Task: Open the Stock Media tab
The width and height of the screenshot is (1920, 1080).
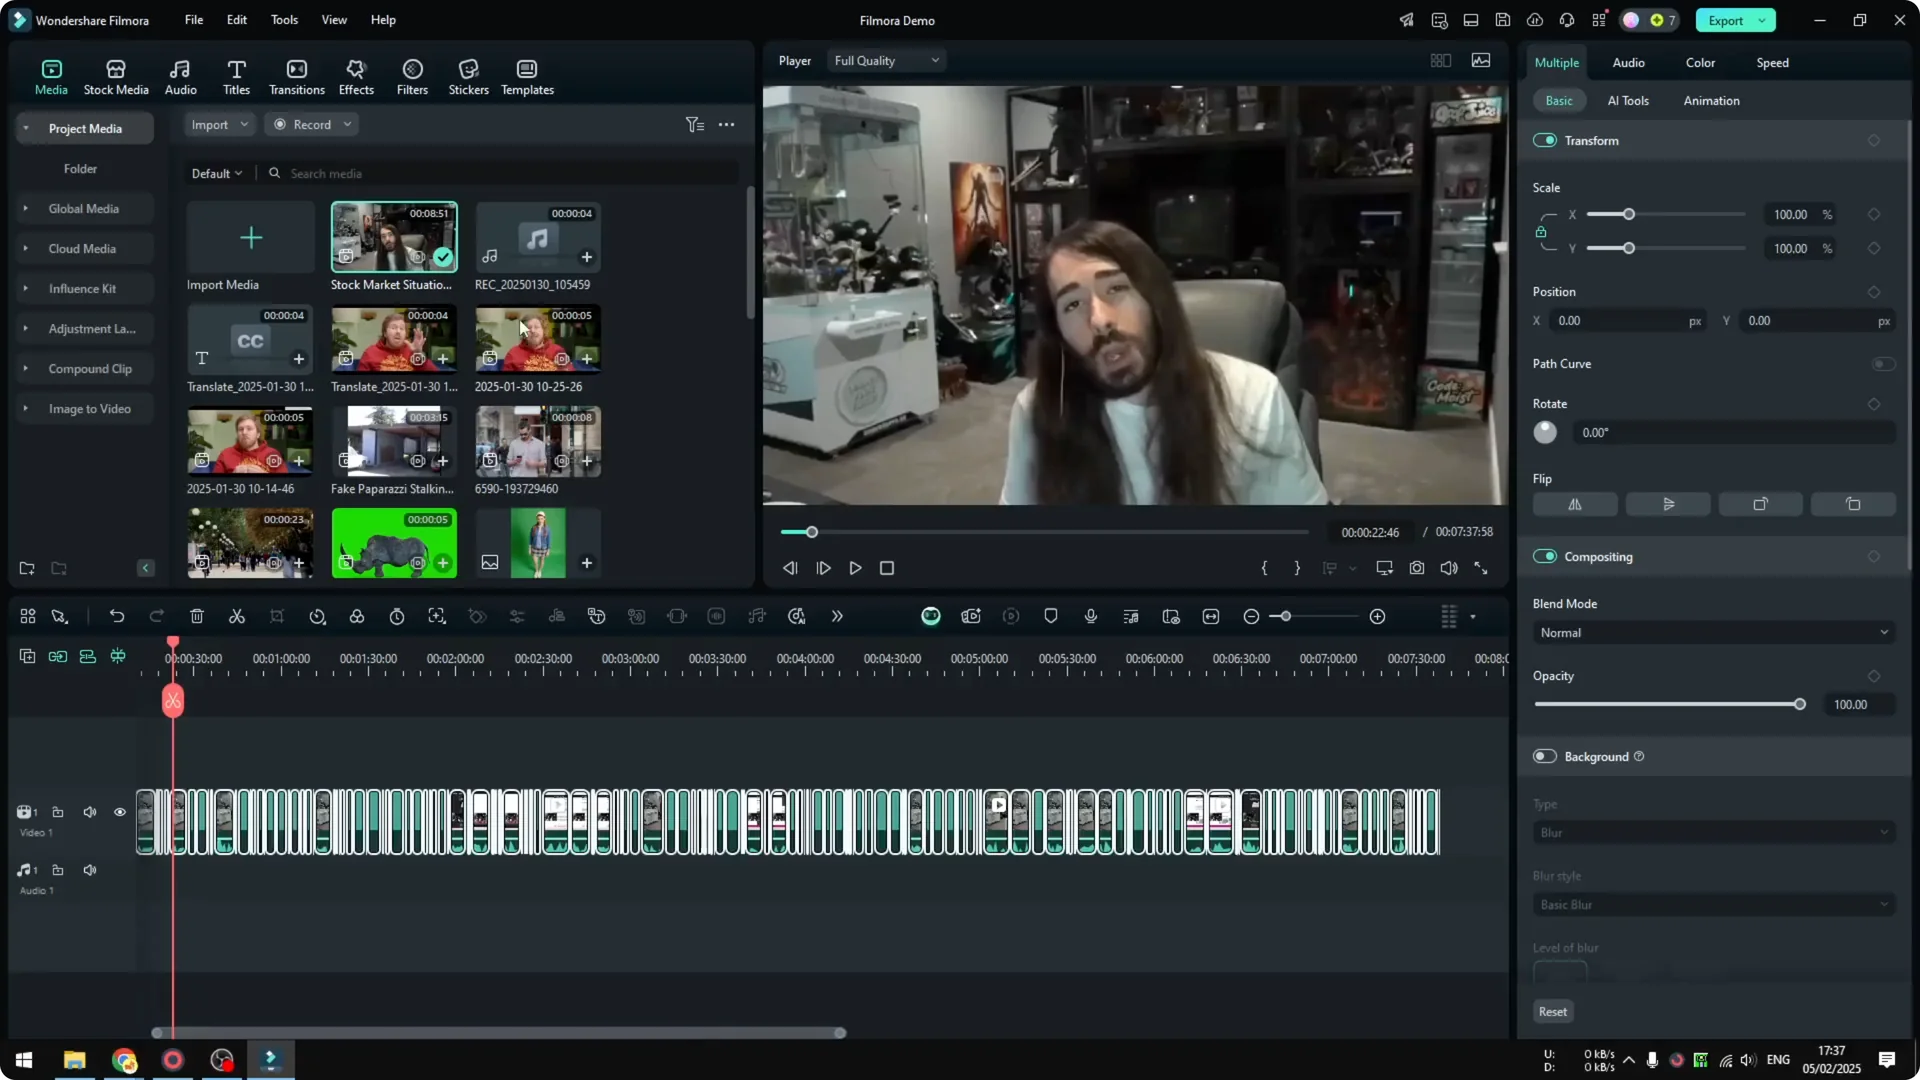Action: coord(116,77)
